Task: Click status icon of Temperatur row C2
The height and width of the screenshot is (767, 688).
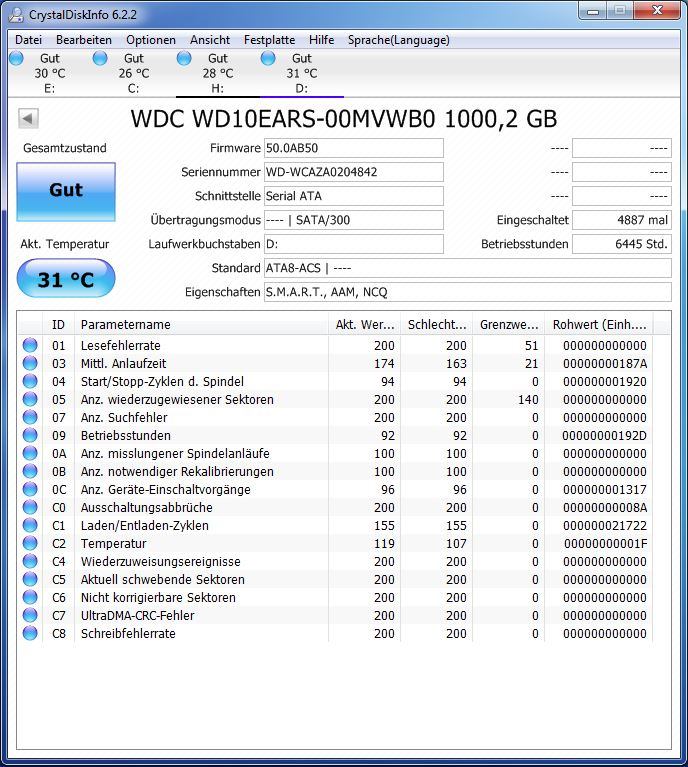Action: click(30, 543)
